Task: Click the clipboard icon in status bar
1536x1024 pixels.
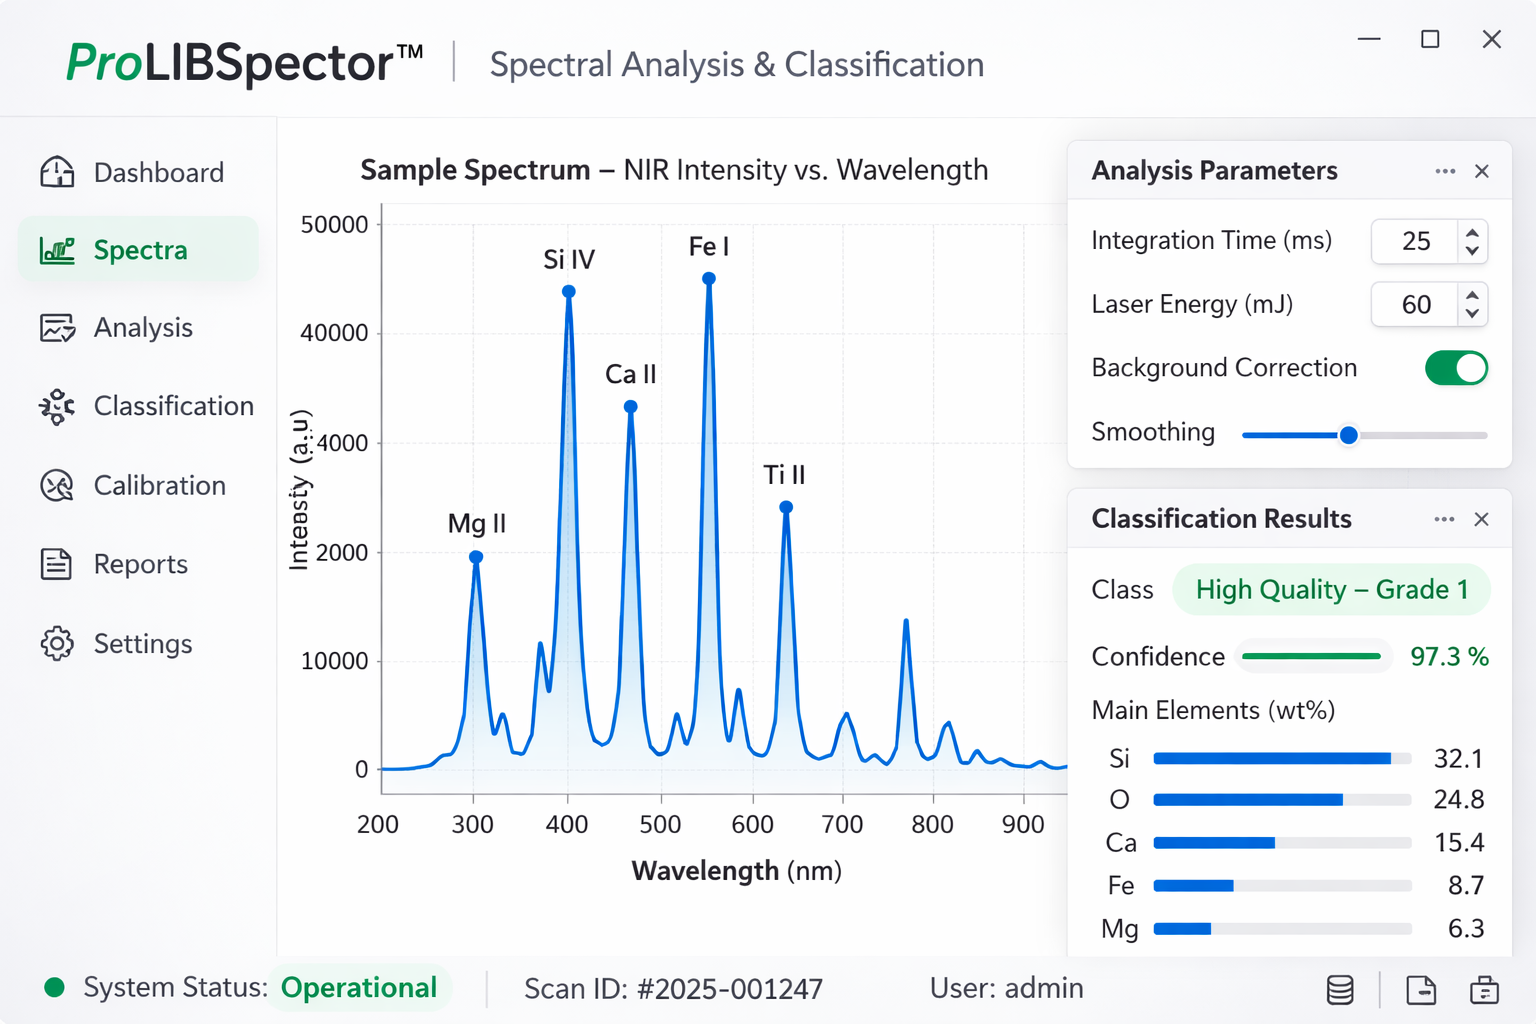Action: click(1484, 990)
